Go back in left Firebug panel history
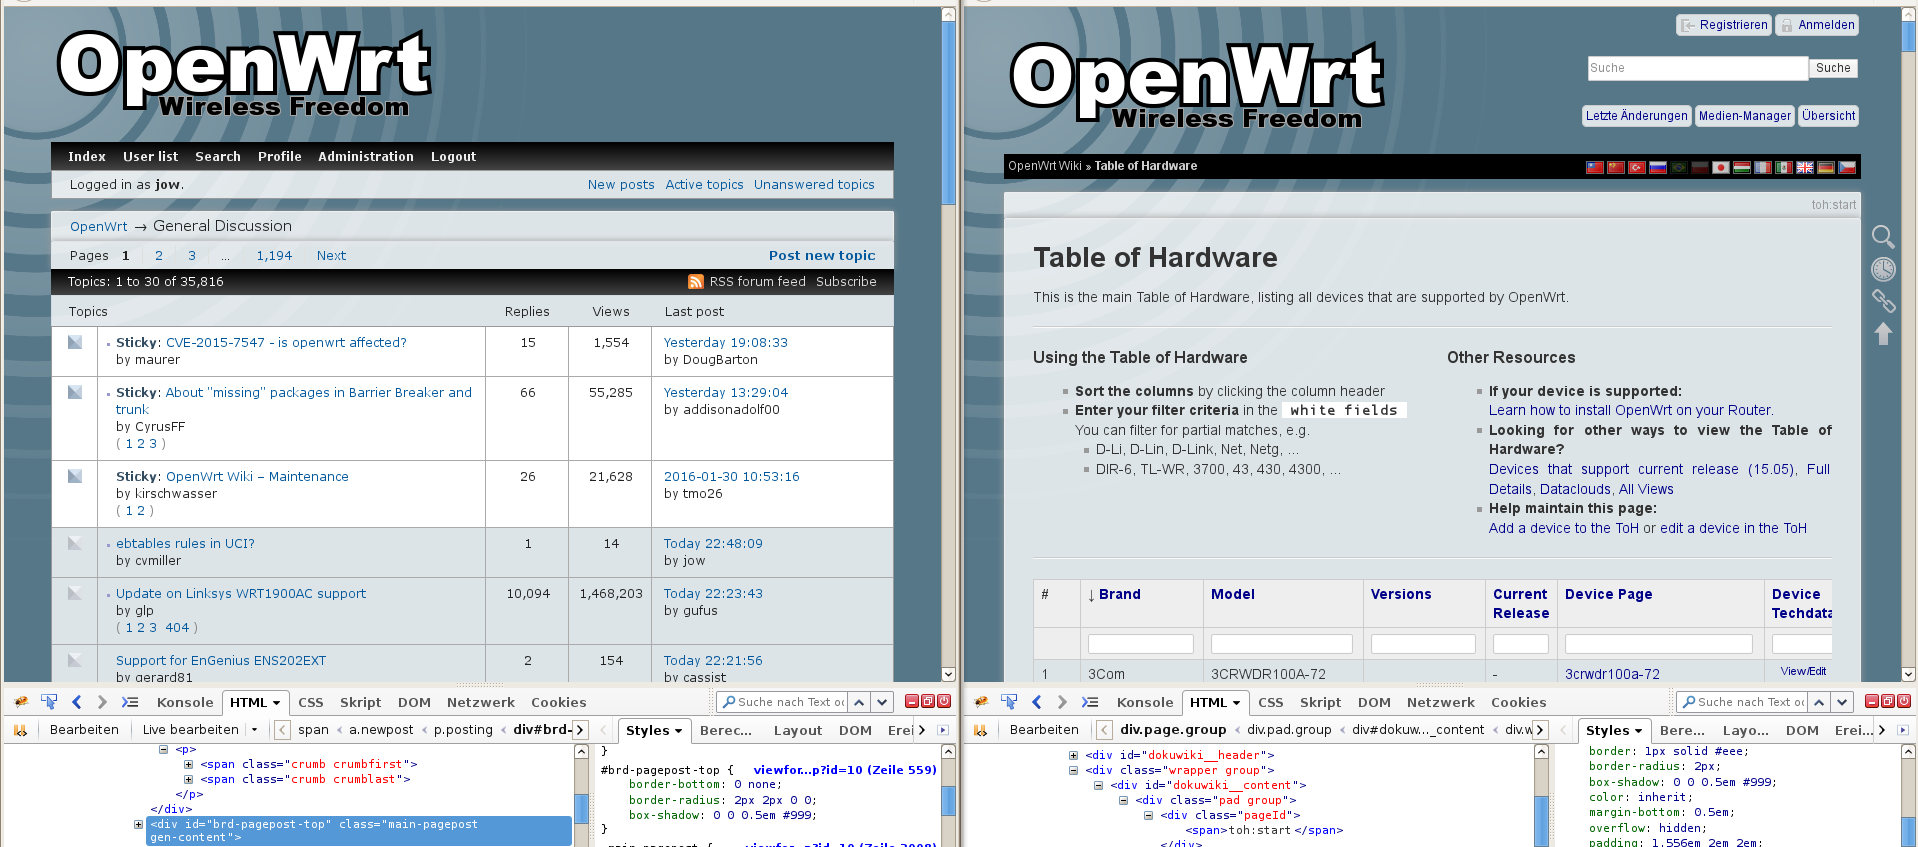1918x847 pixels. pyautogui.click(x=77, y=702)
